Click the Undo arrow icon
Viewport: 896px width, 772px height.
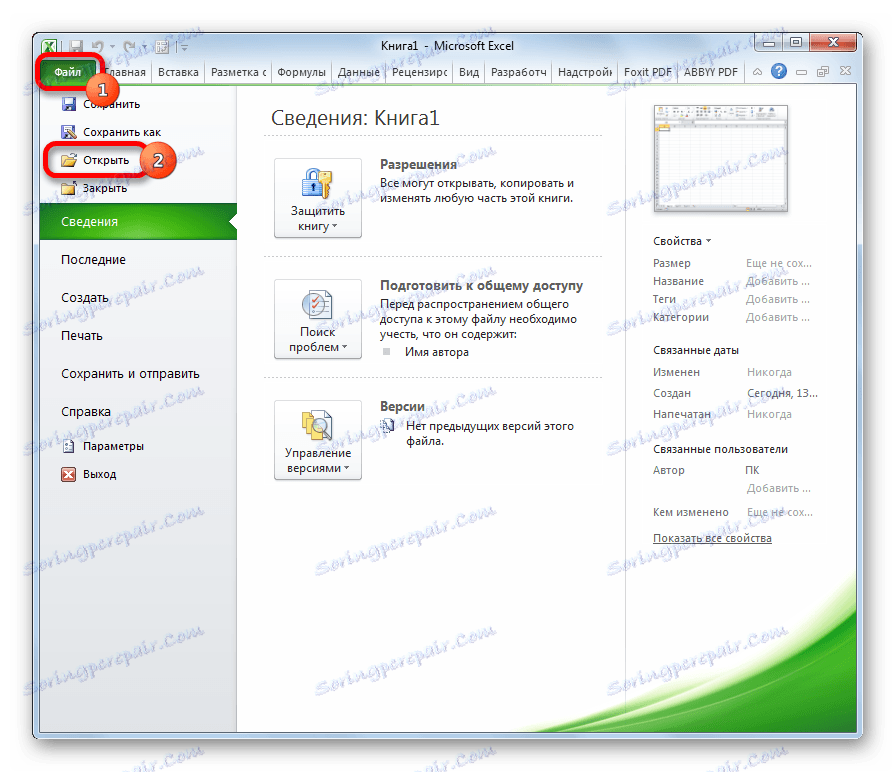[x=95, y=46]
